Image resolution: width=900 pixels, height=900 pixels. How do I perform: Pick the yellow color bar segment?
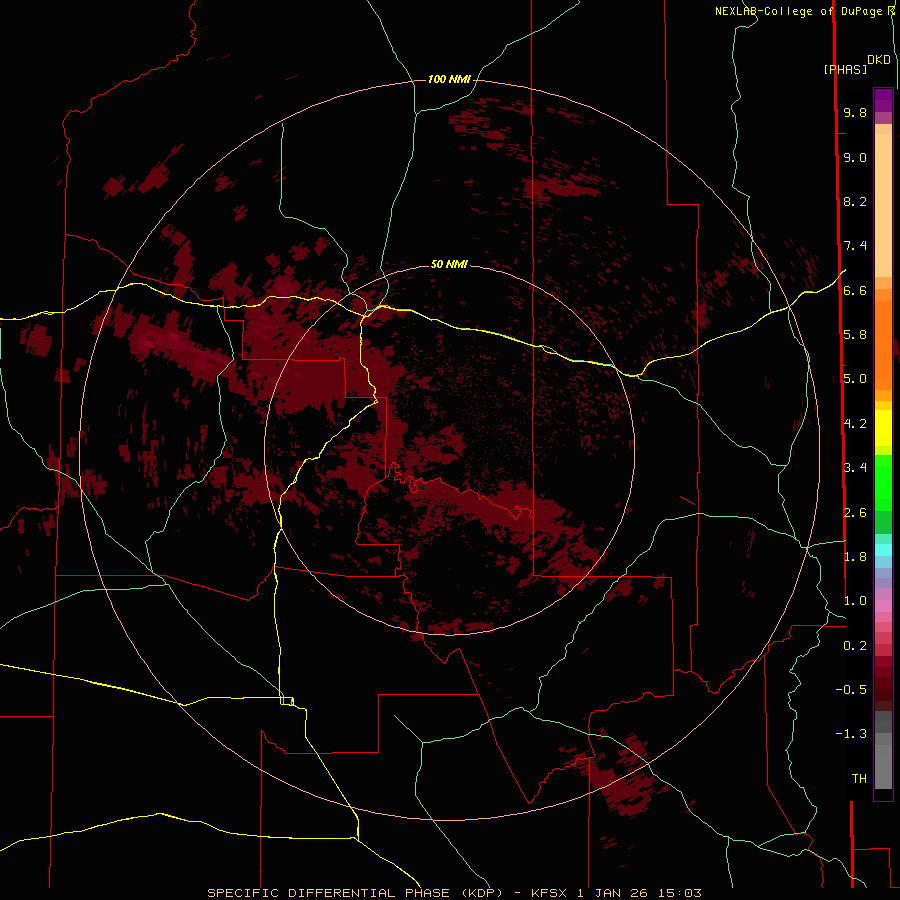coord(883,428)
